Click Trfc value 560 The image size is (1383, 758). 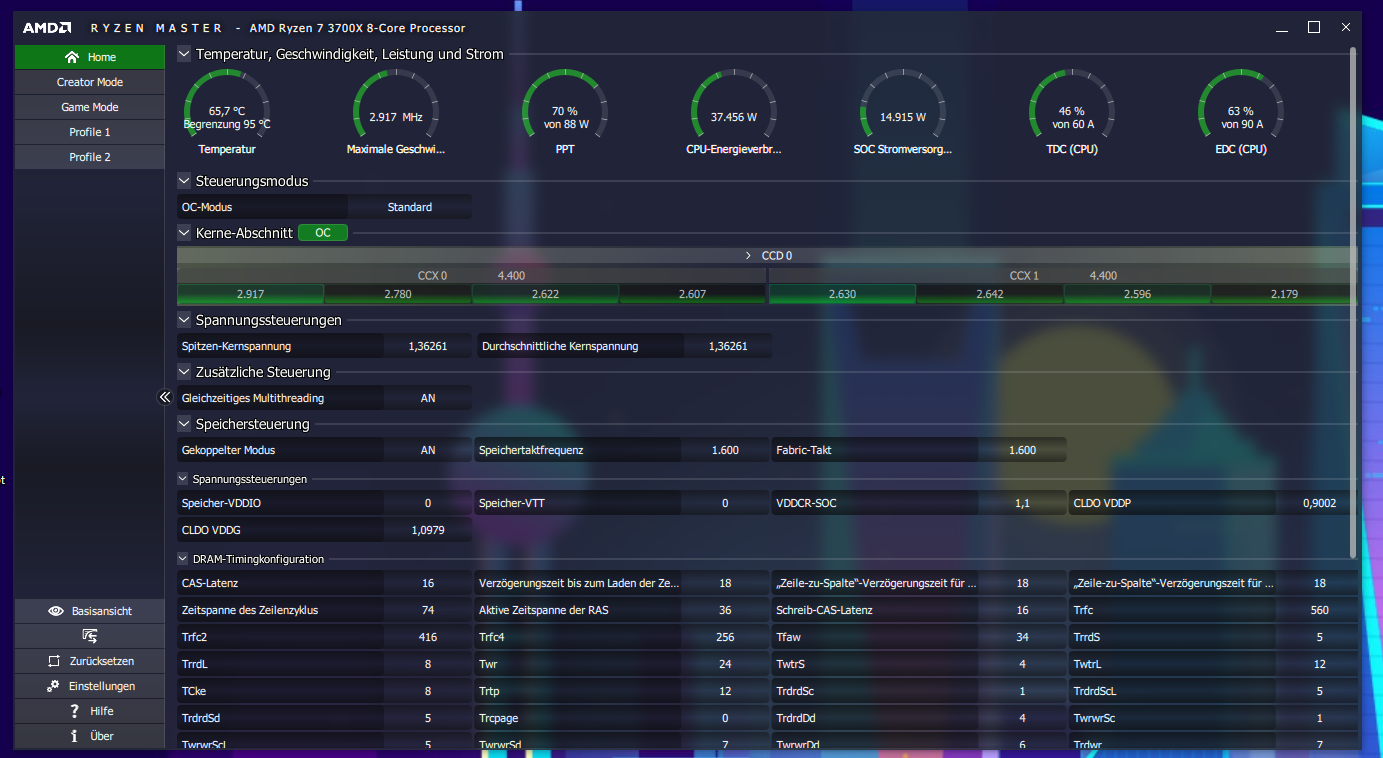[x=1319, y=610]
